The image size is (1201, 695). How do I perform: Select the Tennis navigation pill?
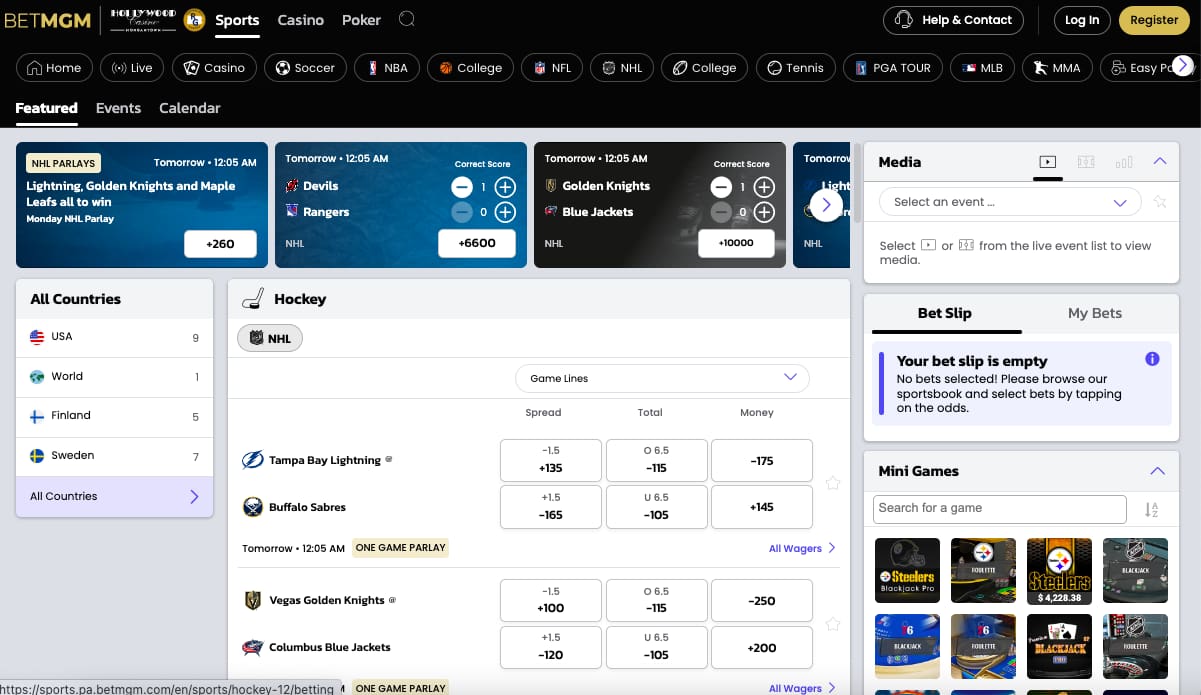(796, 68)
